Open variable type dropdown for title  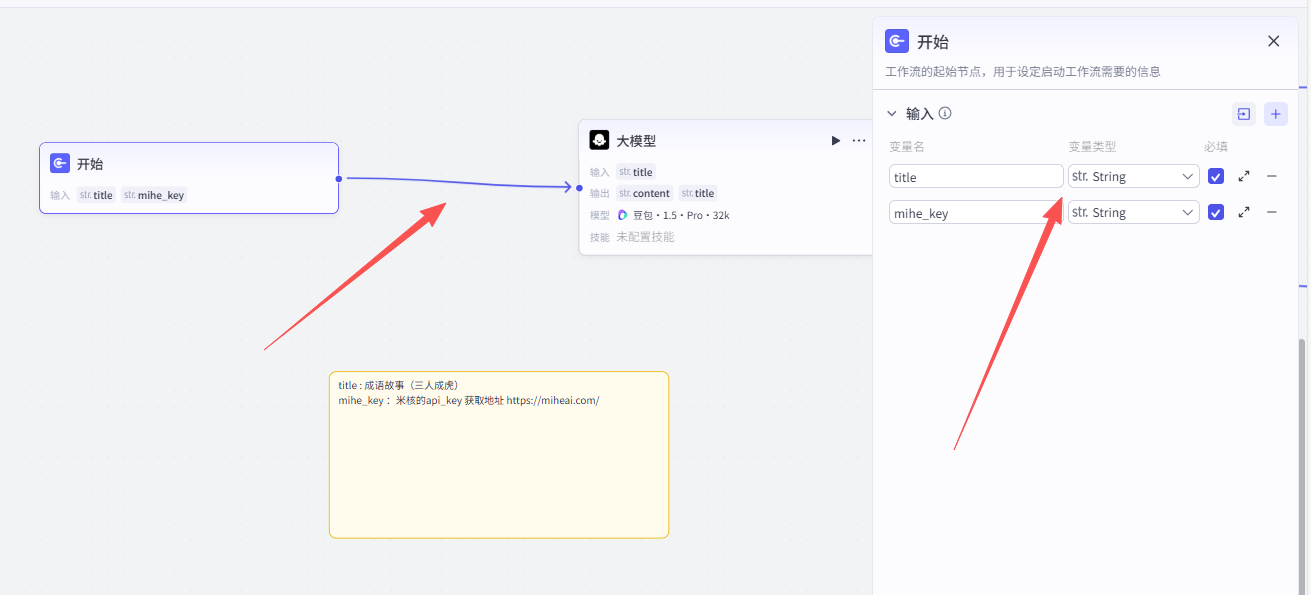1133,176
